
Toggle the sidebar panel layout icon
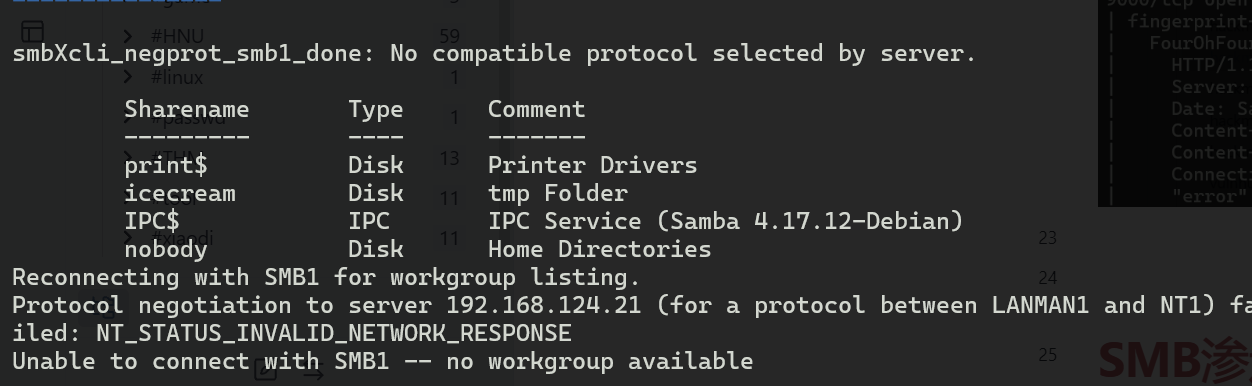33,32
